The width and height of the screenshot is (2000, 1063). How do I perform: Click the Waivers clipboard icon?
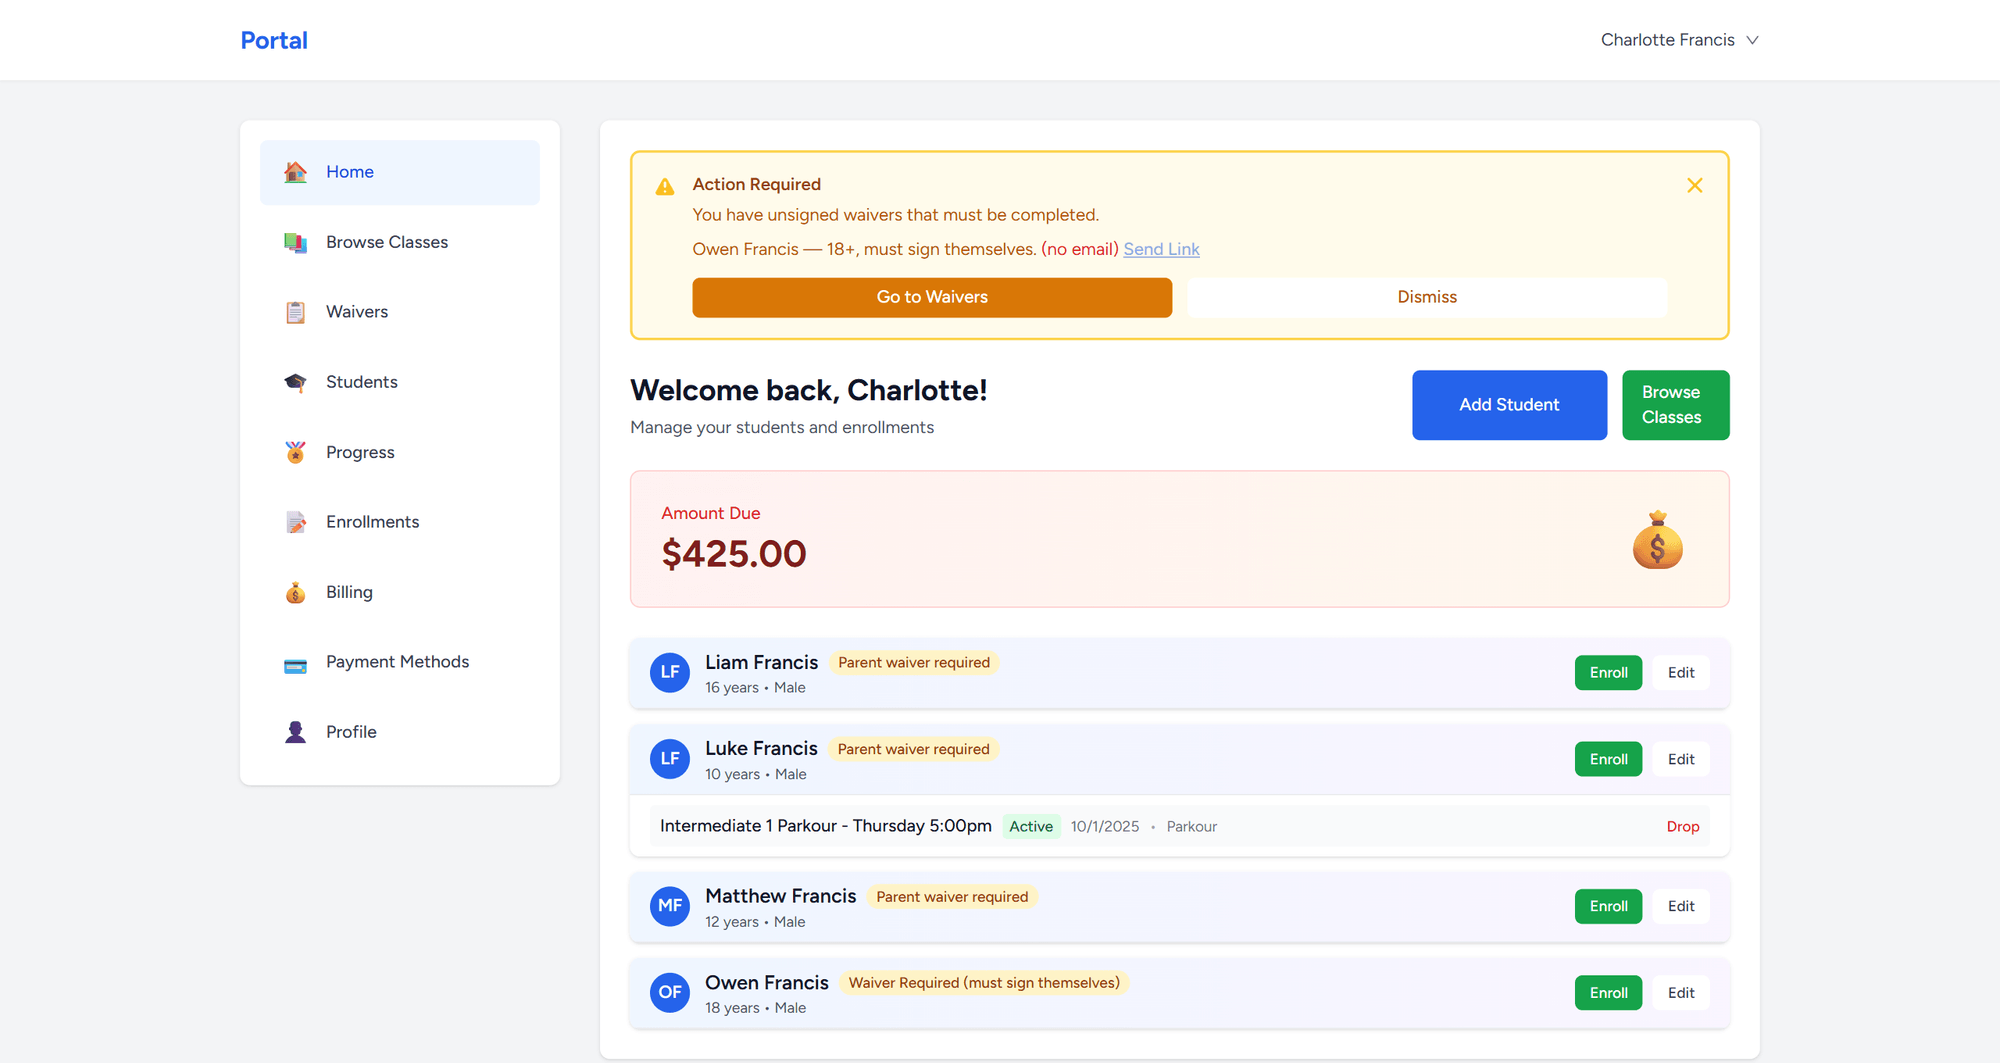pyautogui.click(x=295, y=312)
